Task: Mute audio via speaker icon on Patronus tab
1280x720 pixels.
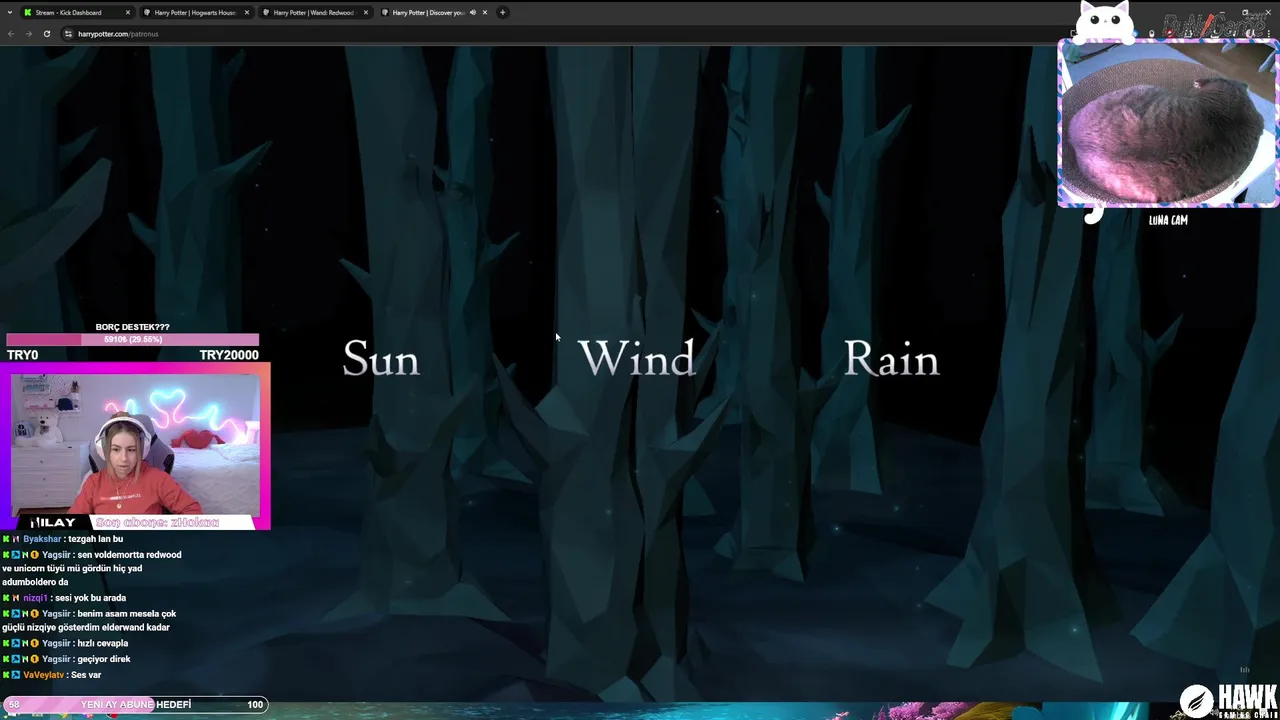Action: click(x=472, y=13)
